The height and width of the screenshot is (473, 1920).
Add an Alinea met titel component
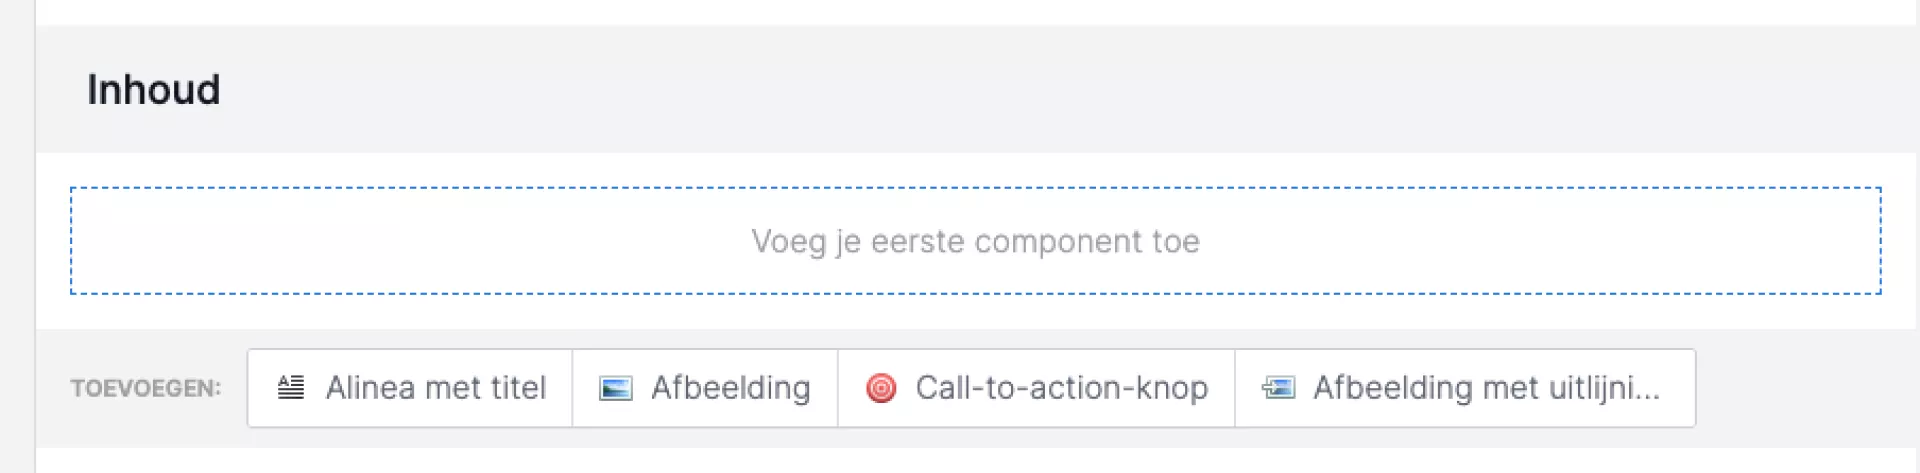point(410,388)
